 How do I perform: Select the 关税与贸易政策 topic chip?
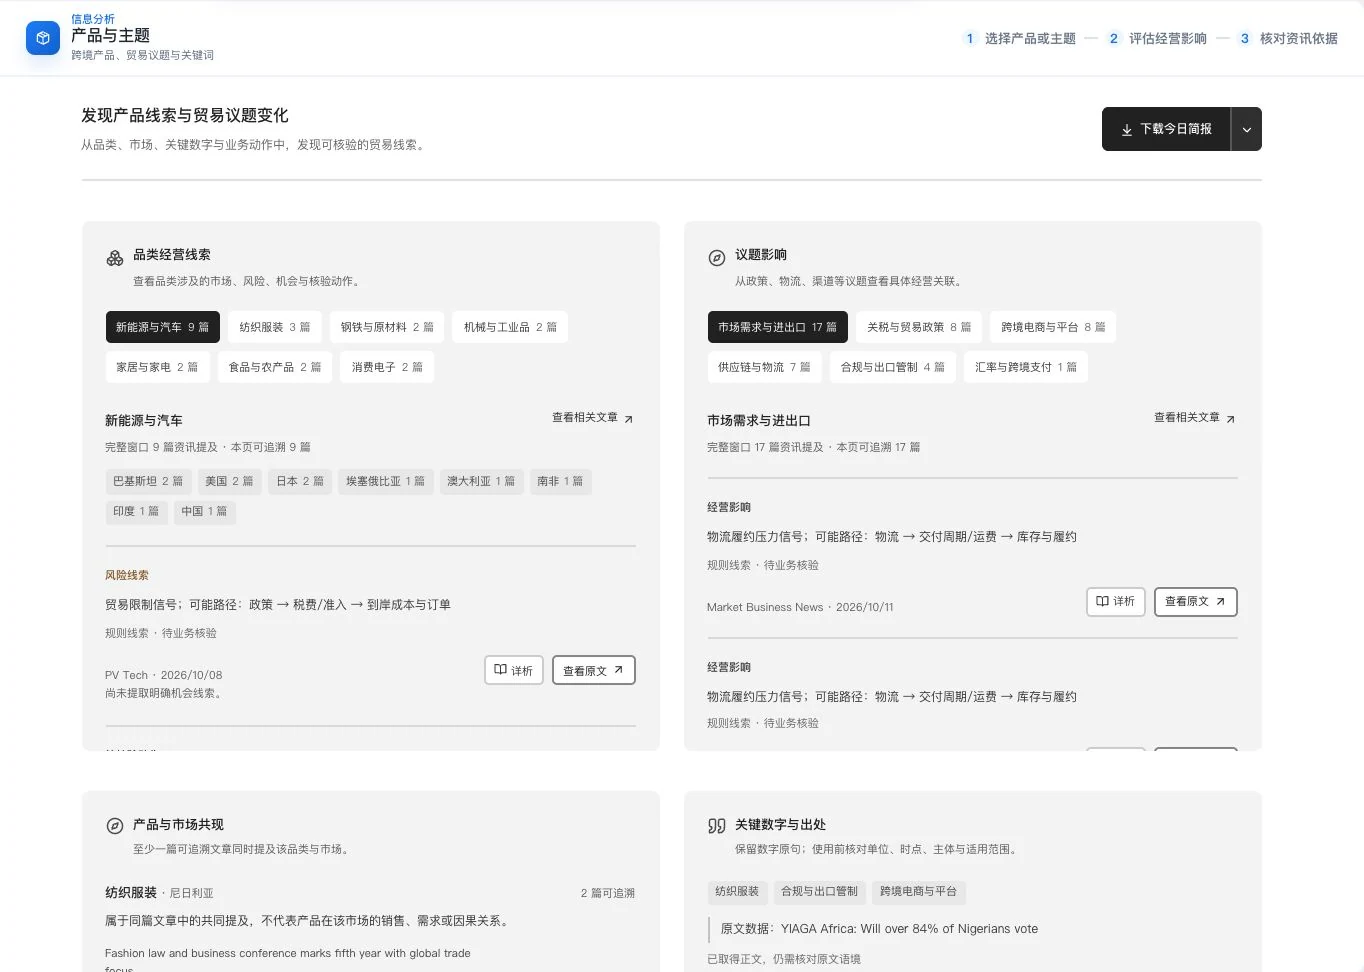pos(919,327)
